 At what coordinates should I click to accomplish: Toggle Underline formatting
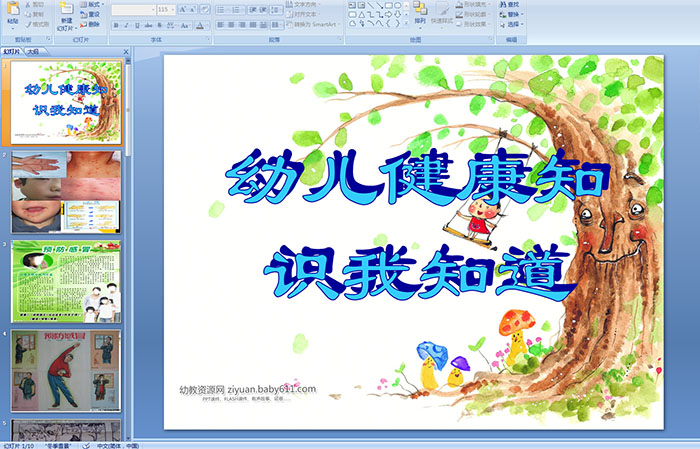(x=138, y=25)
